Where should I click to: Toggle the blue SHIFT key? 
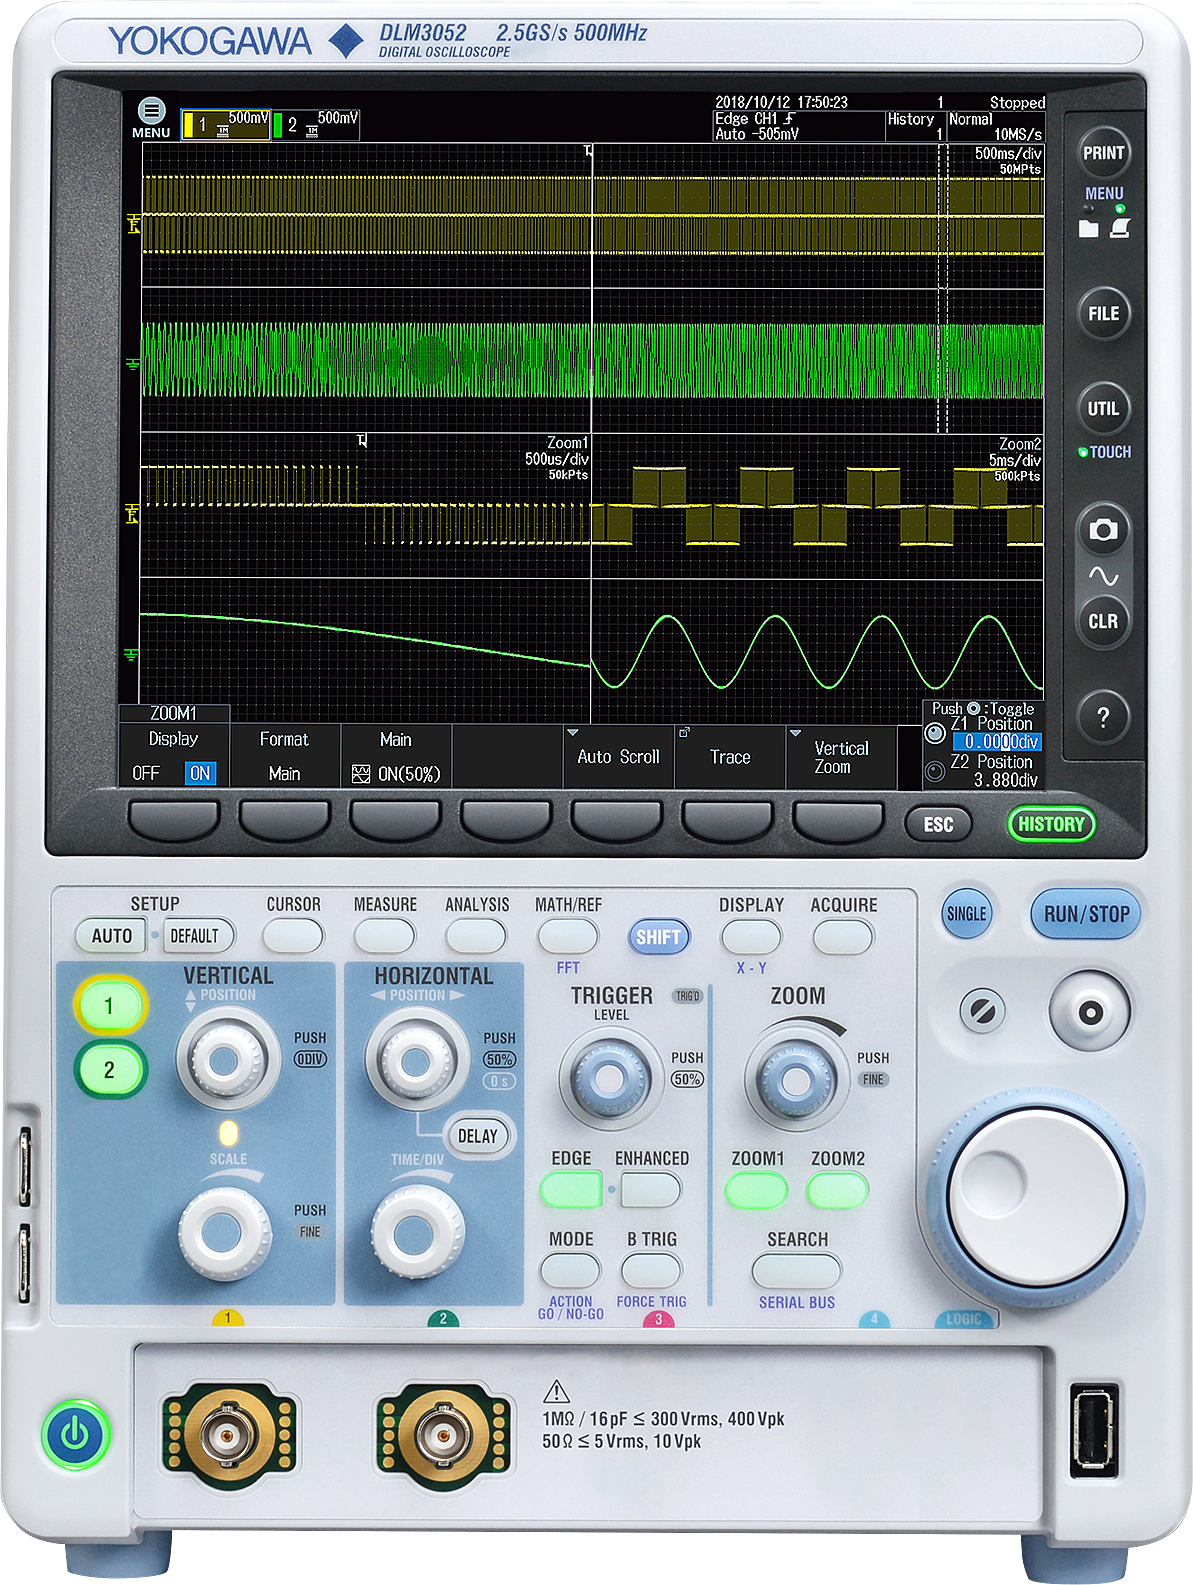point(658,937)
